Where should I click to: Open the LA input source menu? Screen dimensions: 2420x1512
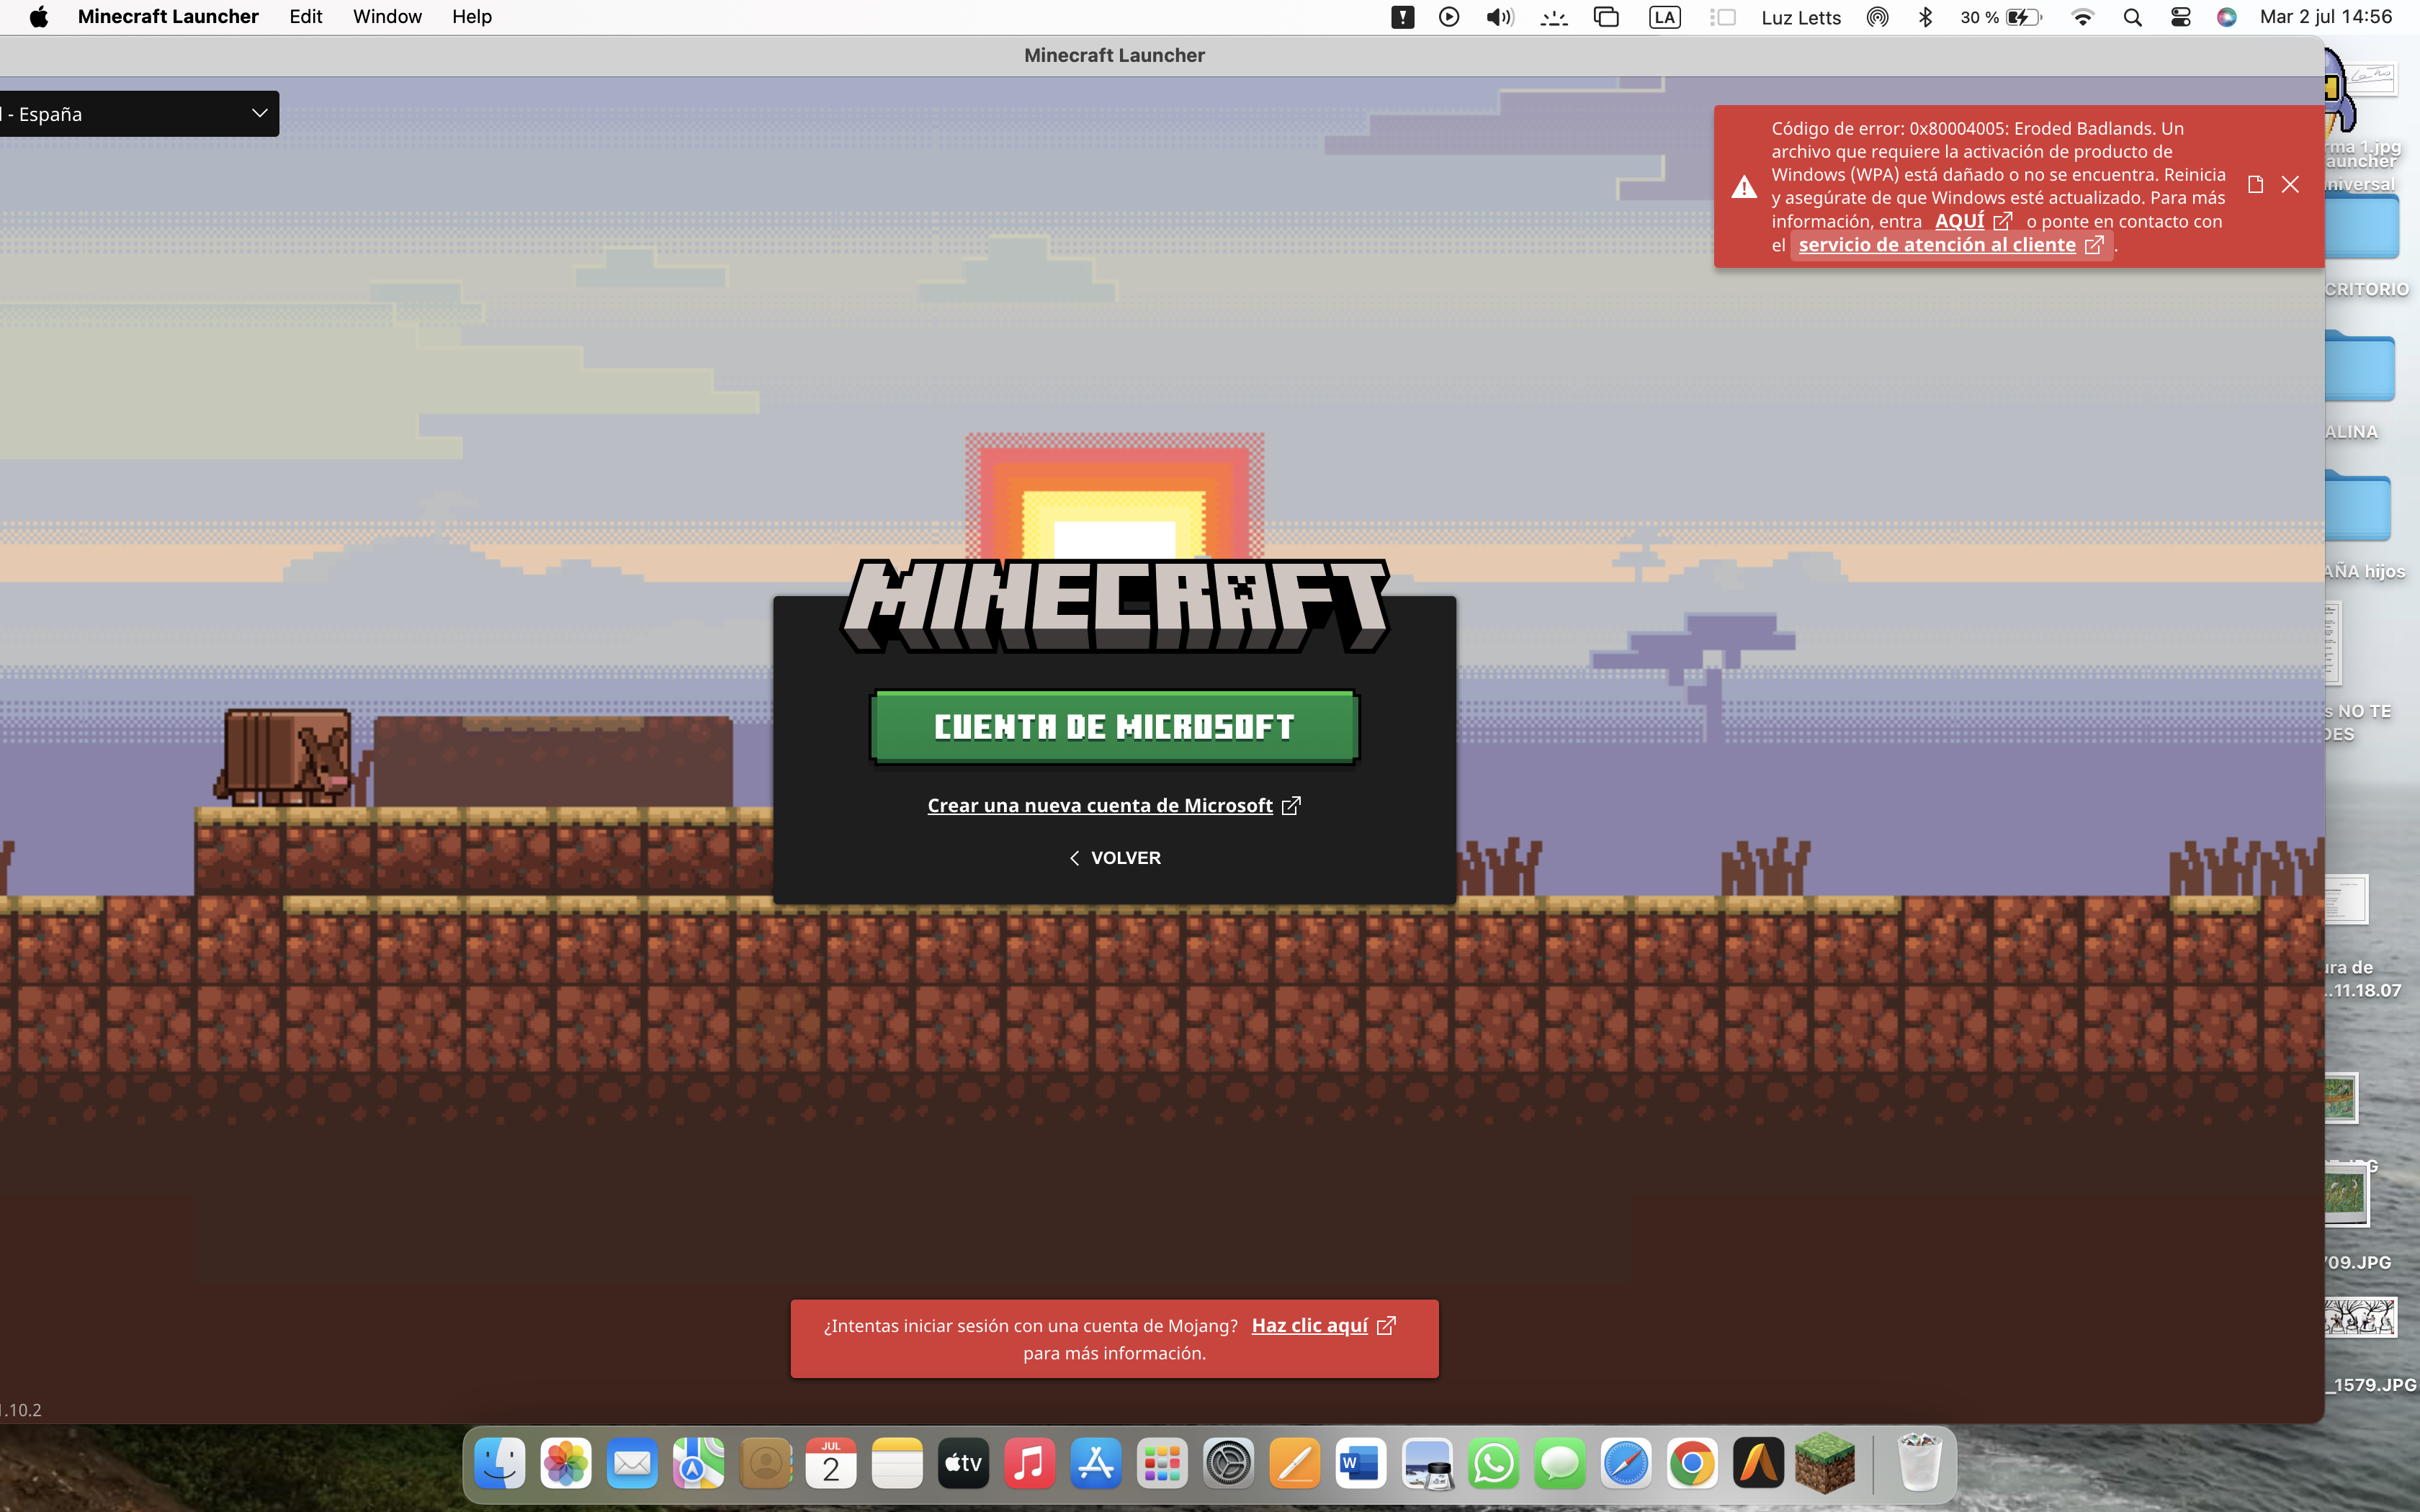tap(1664, 17)
